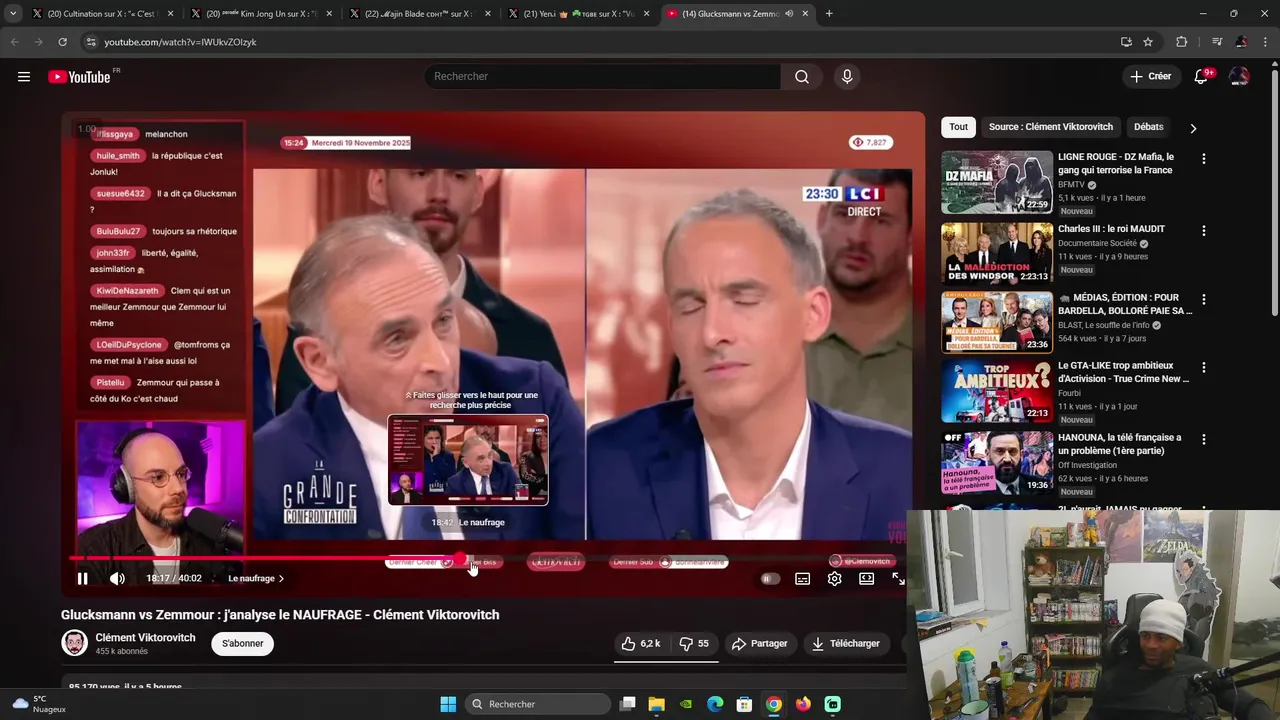Select the 'Débats' filter chip

[x=1148, y=127]
